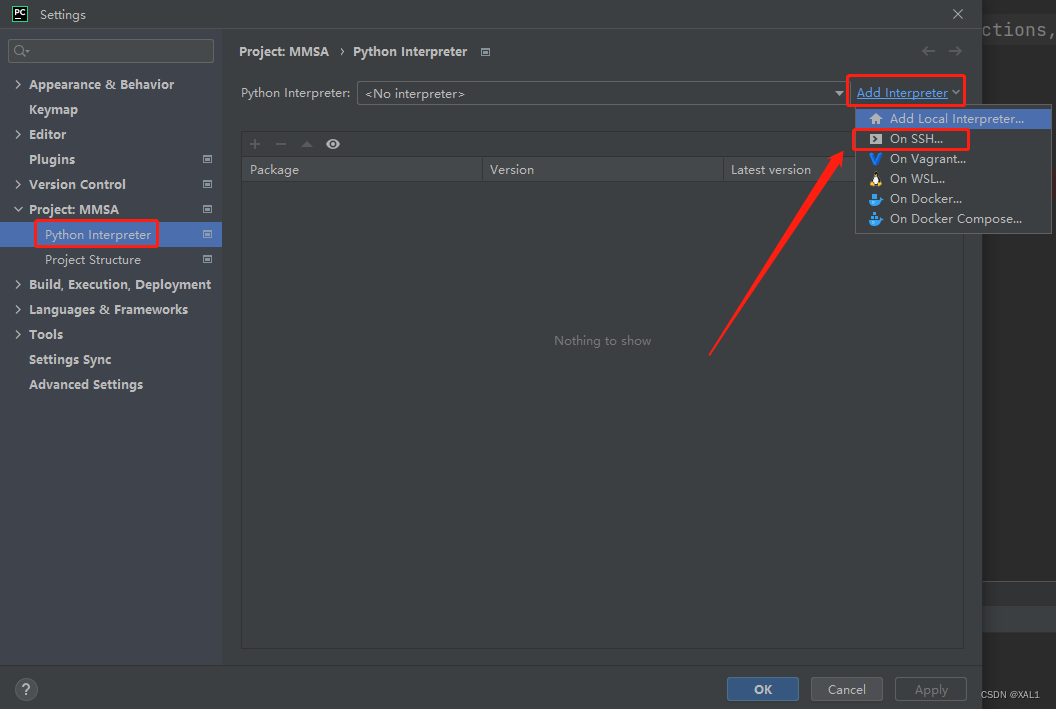The height and width of the screenshot is (709, 1056).
Task: Click the Apply button
Action: click(931, 689)
